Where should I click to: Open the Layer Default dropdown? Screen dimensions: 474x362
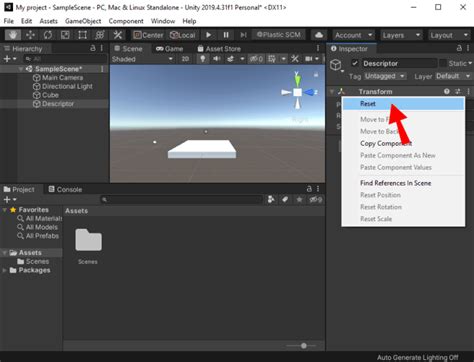(453, 76)
